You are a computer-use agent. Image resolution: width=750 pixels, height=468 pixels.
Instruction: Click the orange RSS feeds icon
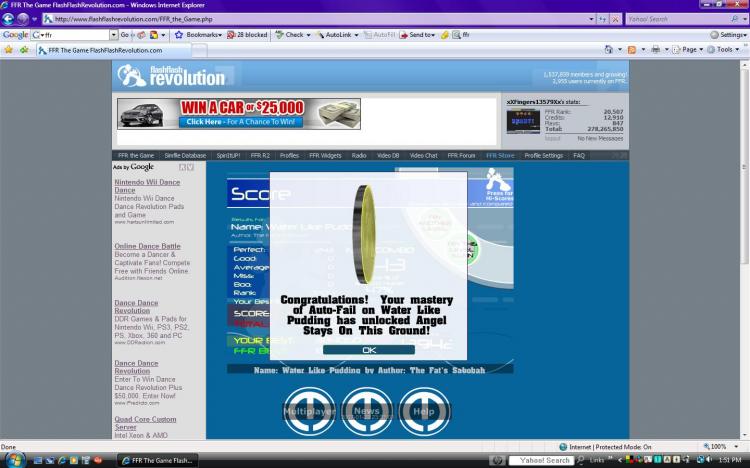(632, 50)
